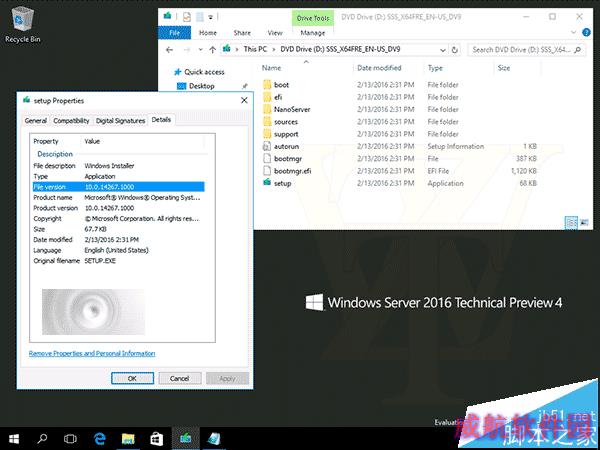Select the setup installer taskbar icon
600x450 pixels.
click(186, 438)
